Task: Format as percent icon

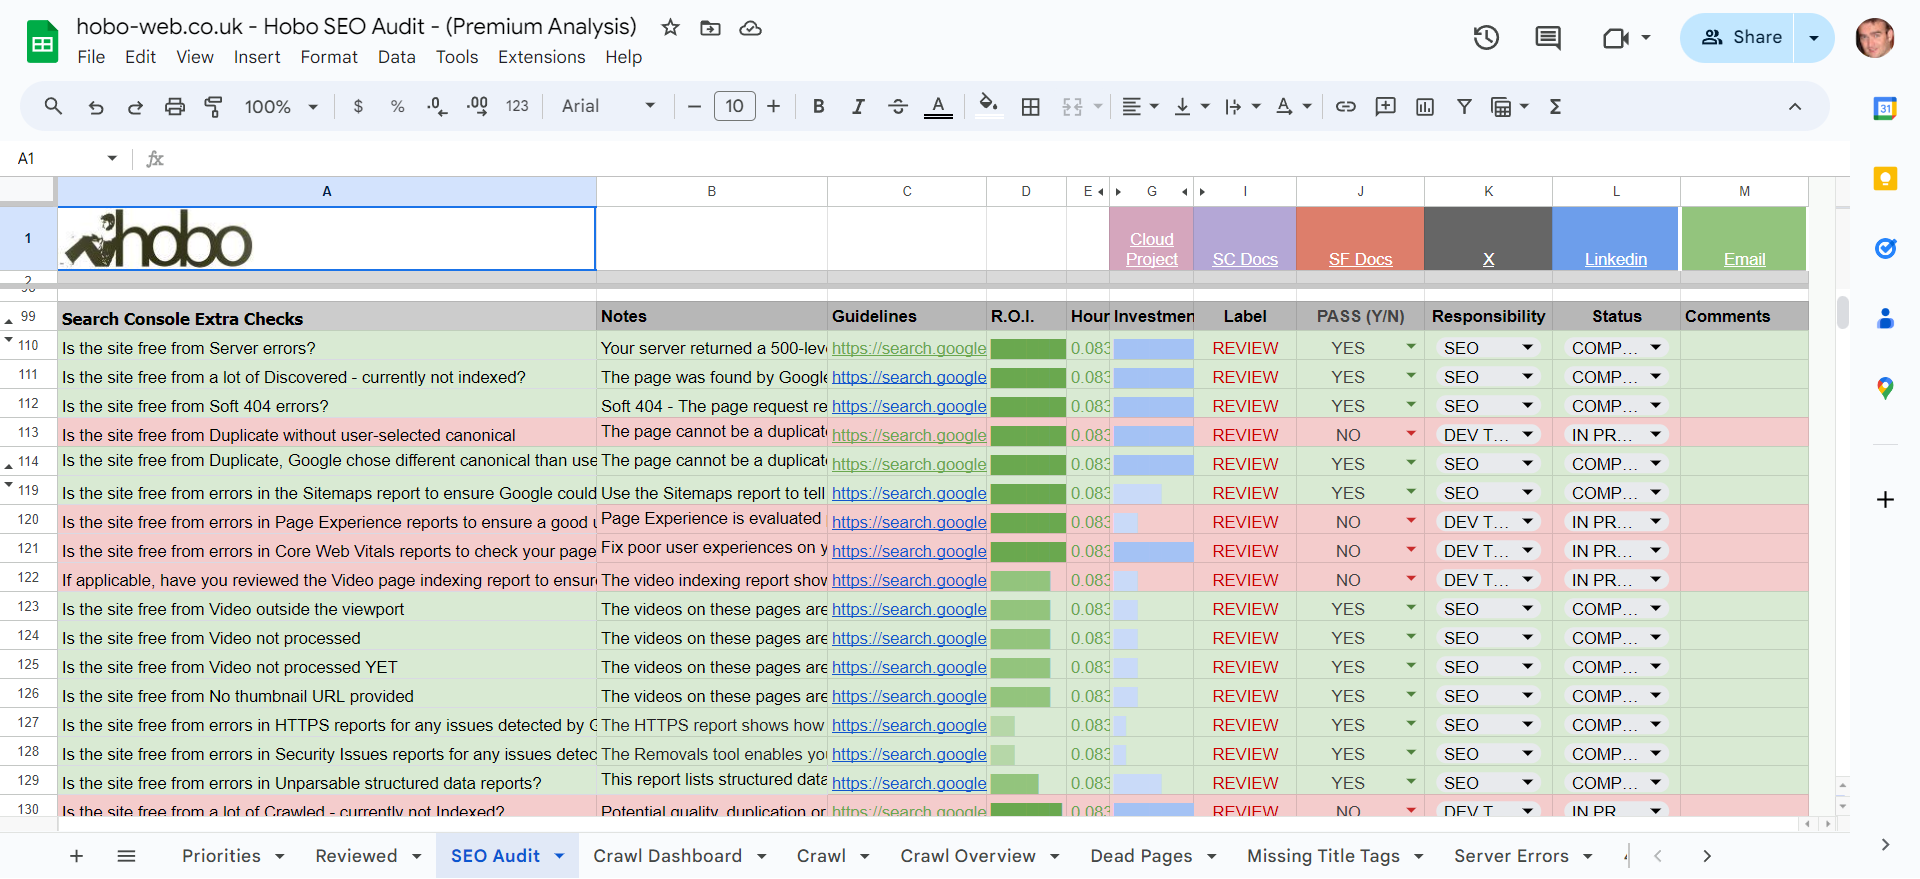Action: [x=397, y=107]
